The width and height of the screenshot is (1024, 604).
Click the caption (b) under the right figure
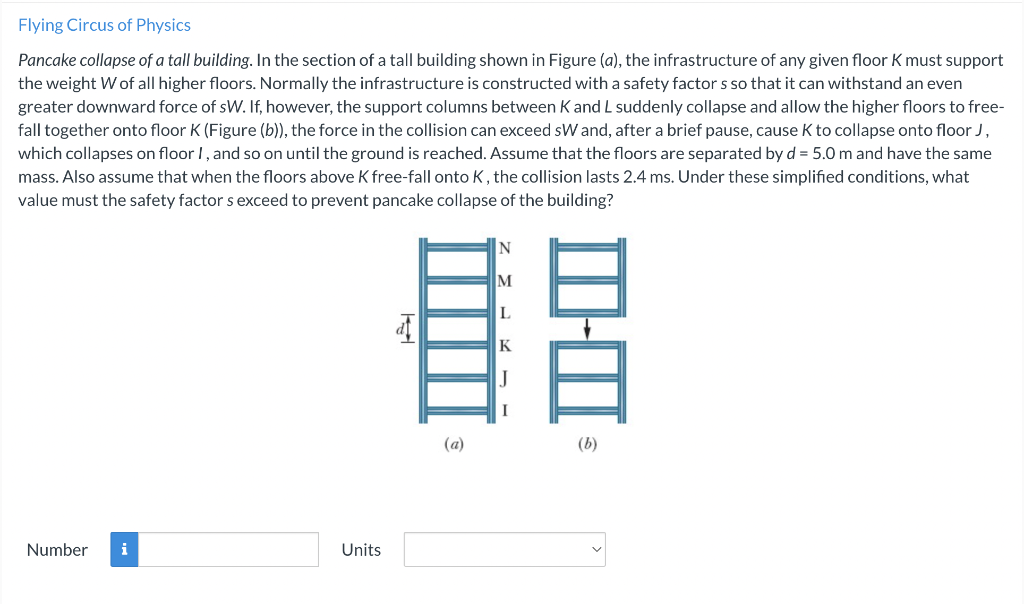[588, 444]
